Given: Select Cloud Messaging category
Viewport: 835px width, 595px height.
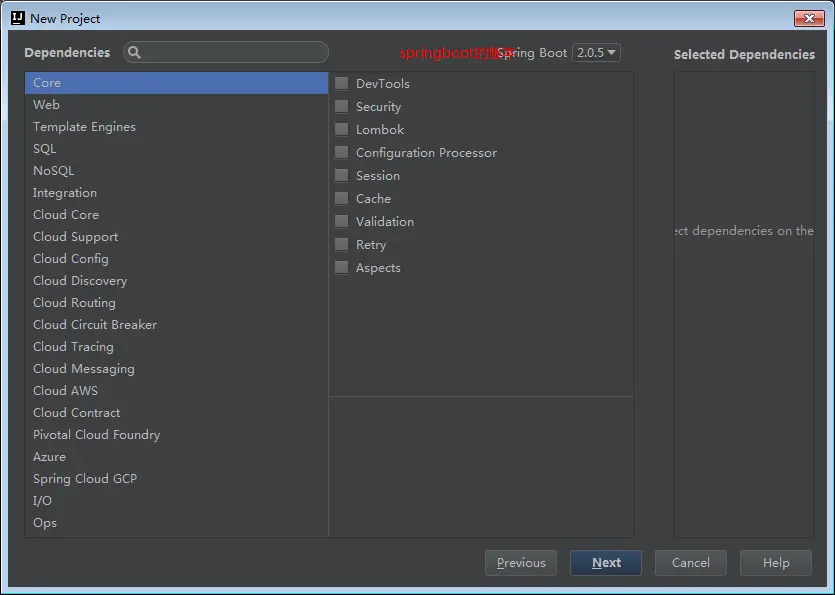Looking at the screenshot, I should 176,369.
